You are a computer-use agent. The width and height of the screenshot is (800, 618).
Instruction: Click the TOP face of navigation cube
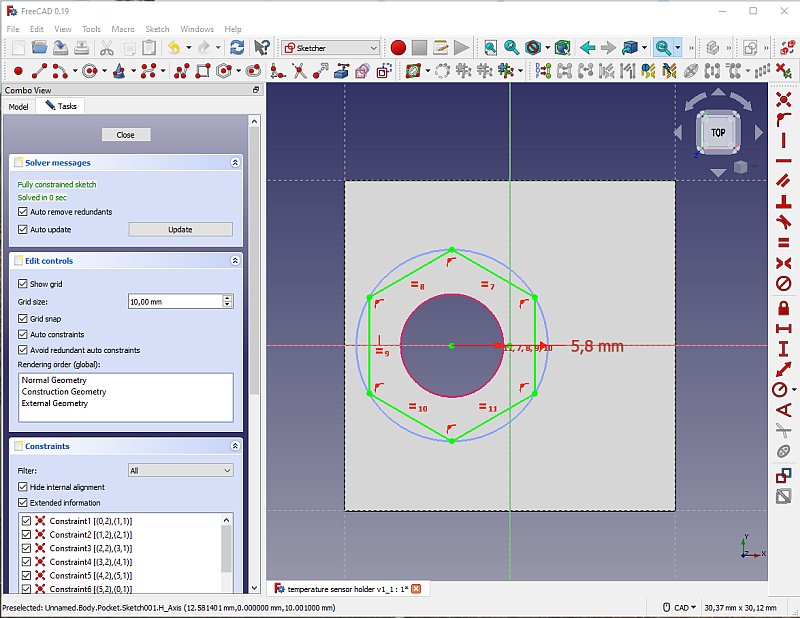(x=718, y=133)
